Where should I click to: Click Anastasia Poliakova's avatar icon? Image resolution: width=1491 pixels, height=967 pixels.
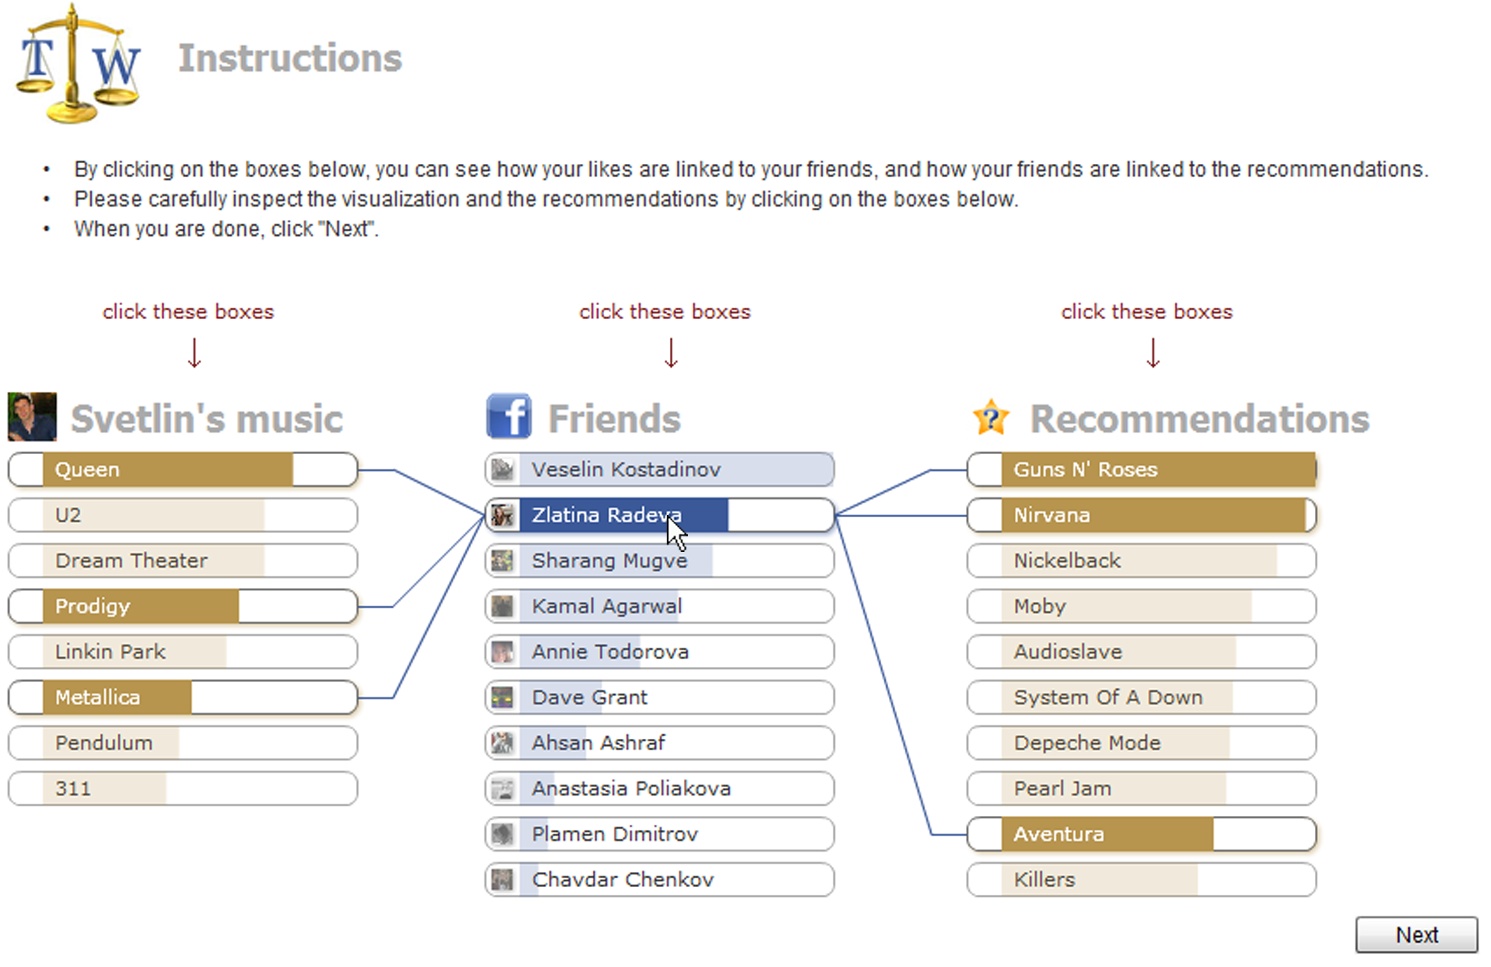click(503, 789)
